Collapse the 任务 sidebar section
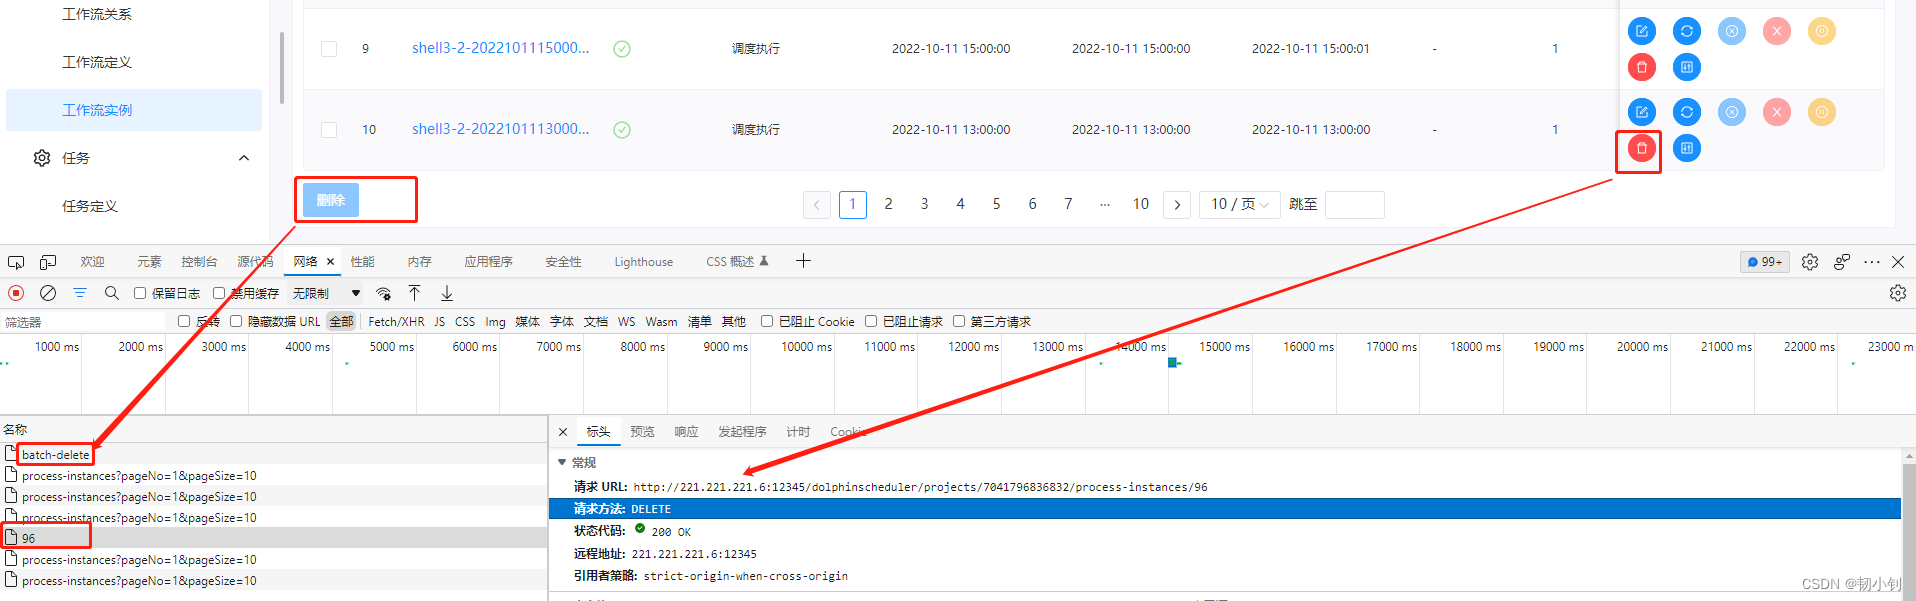The height and width of the screenshot is (601, 1916). (x=244, y=158)
